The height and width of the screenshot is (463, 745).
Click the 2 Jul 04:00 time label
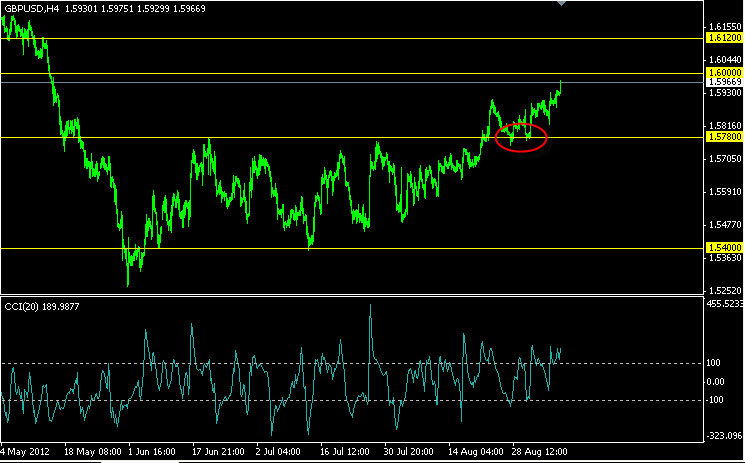[278, 451]
